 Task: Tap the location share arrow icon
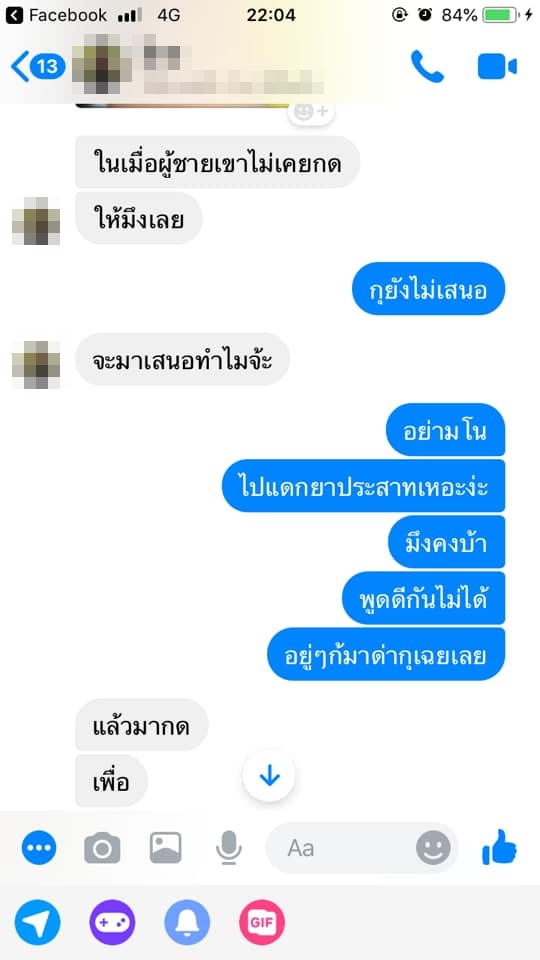coord(38,923)
